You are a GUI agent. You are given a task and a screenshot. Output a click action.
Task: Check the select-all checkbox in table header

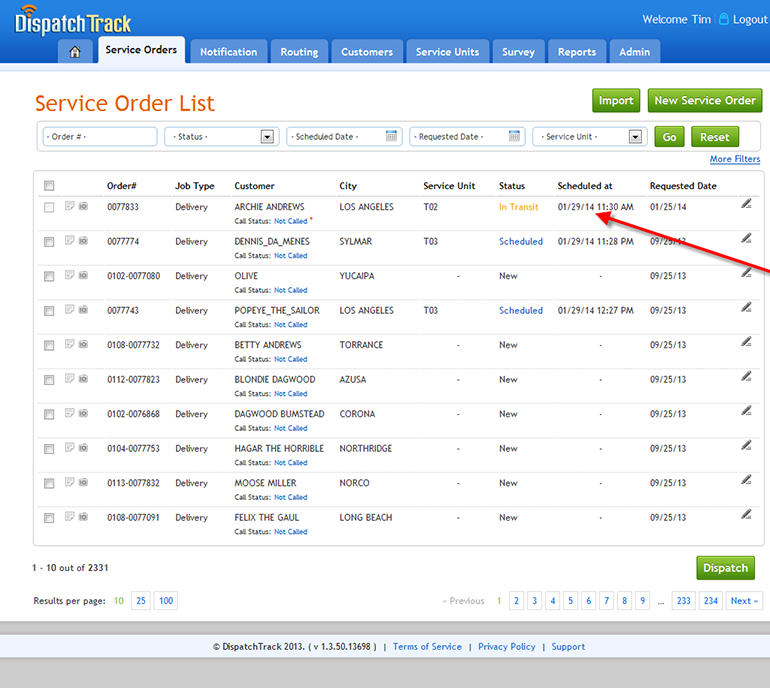pyautogui.click(x=49, y=185)
